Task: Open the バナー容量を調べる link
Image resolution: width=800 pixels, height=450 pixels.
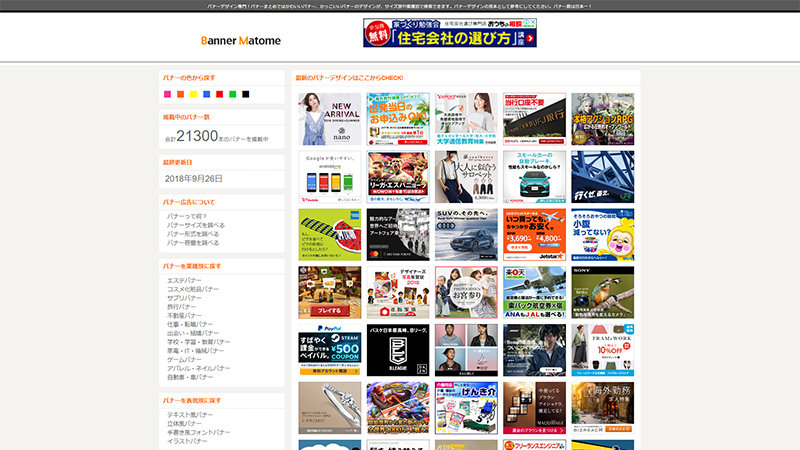Action: (192, 242)
